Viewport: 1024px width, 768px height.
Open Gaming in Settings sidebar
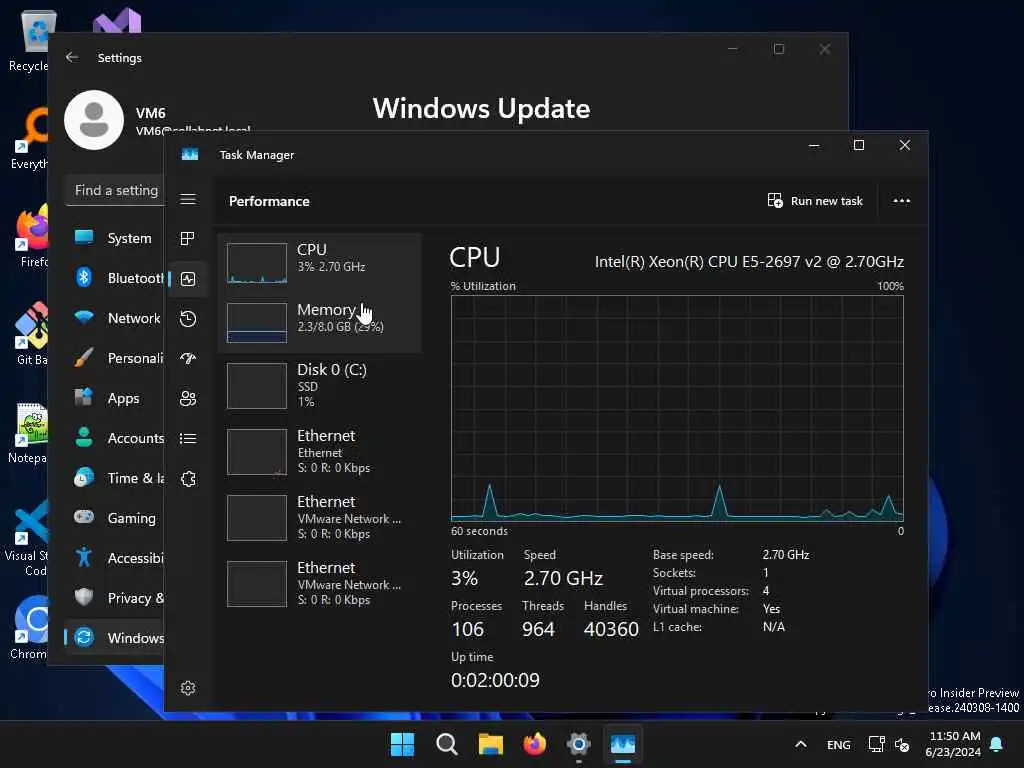coord(114,518)
